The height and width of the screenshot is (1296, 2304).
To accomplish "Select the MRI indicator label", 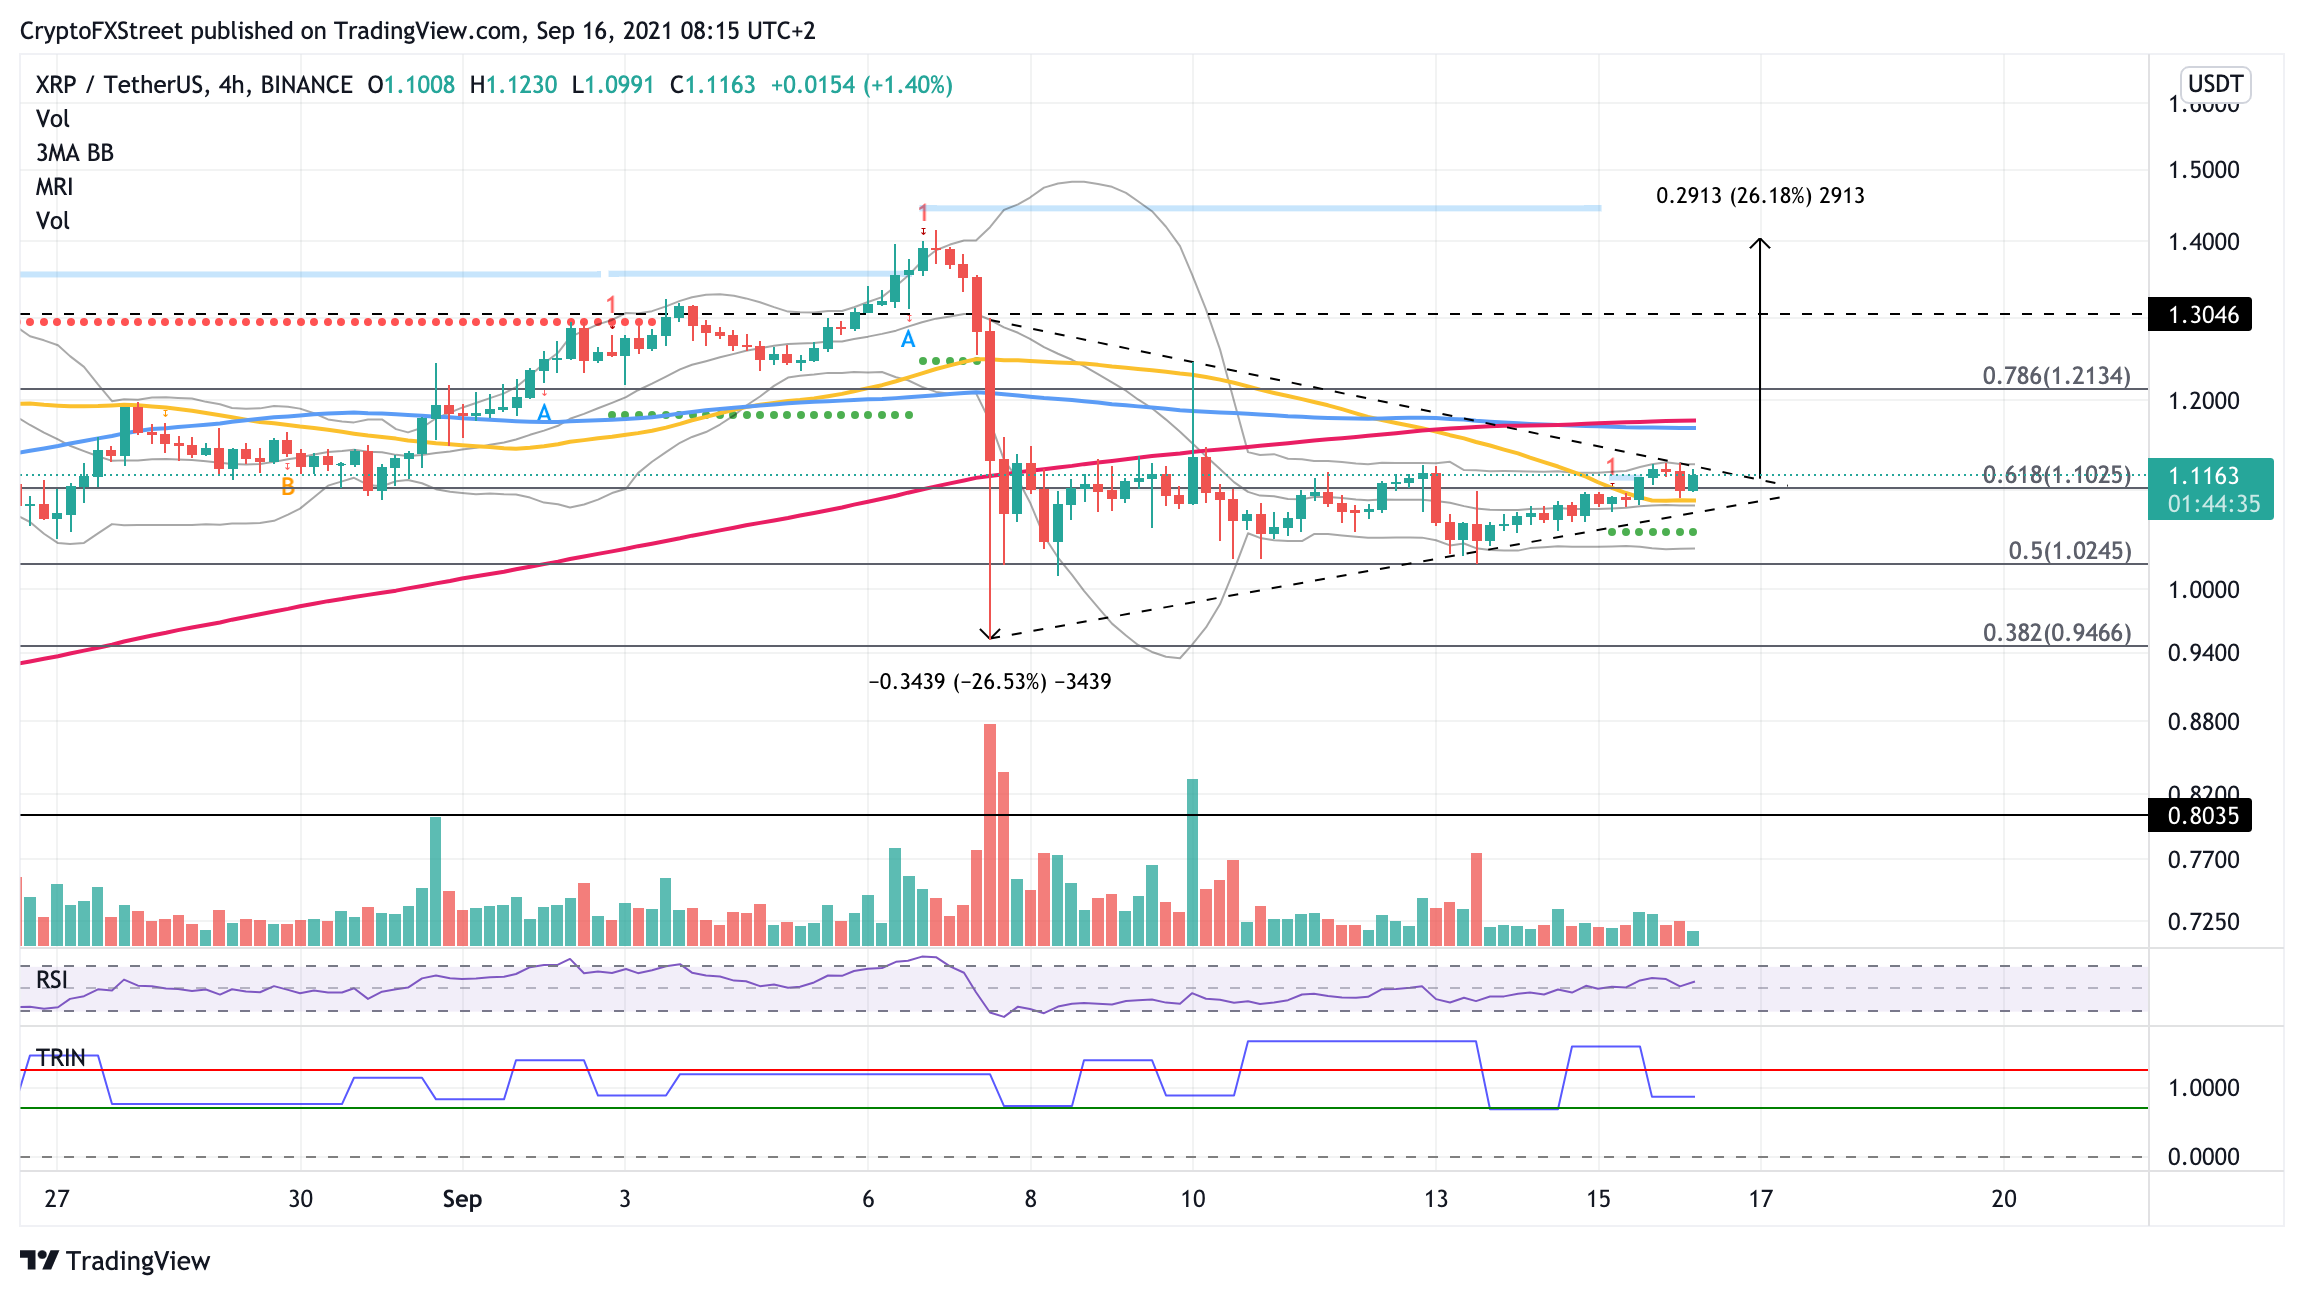I will pyautogui.click(x=55, y=187).
